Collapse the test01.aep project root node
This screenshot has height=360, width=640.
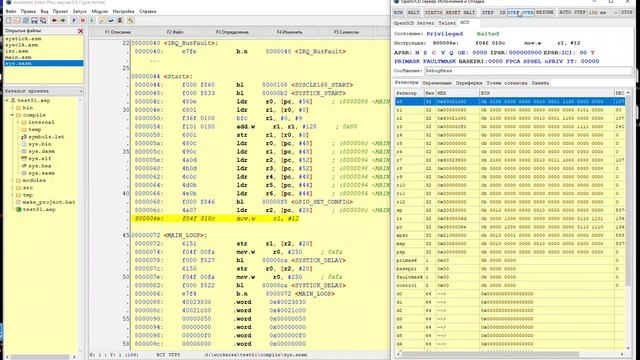(x=7, y=100)
